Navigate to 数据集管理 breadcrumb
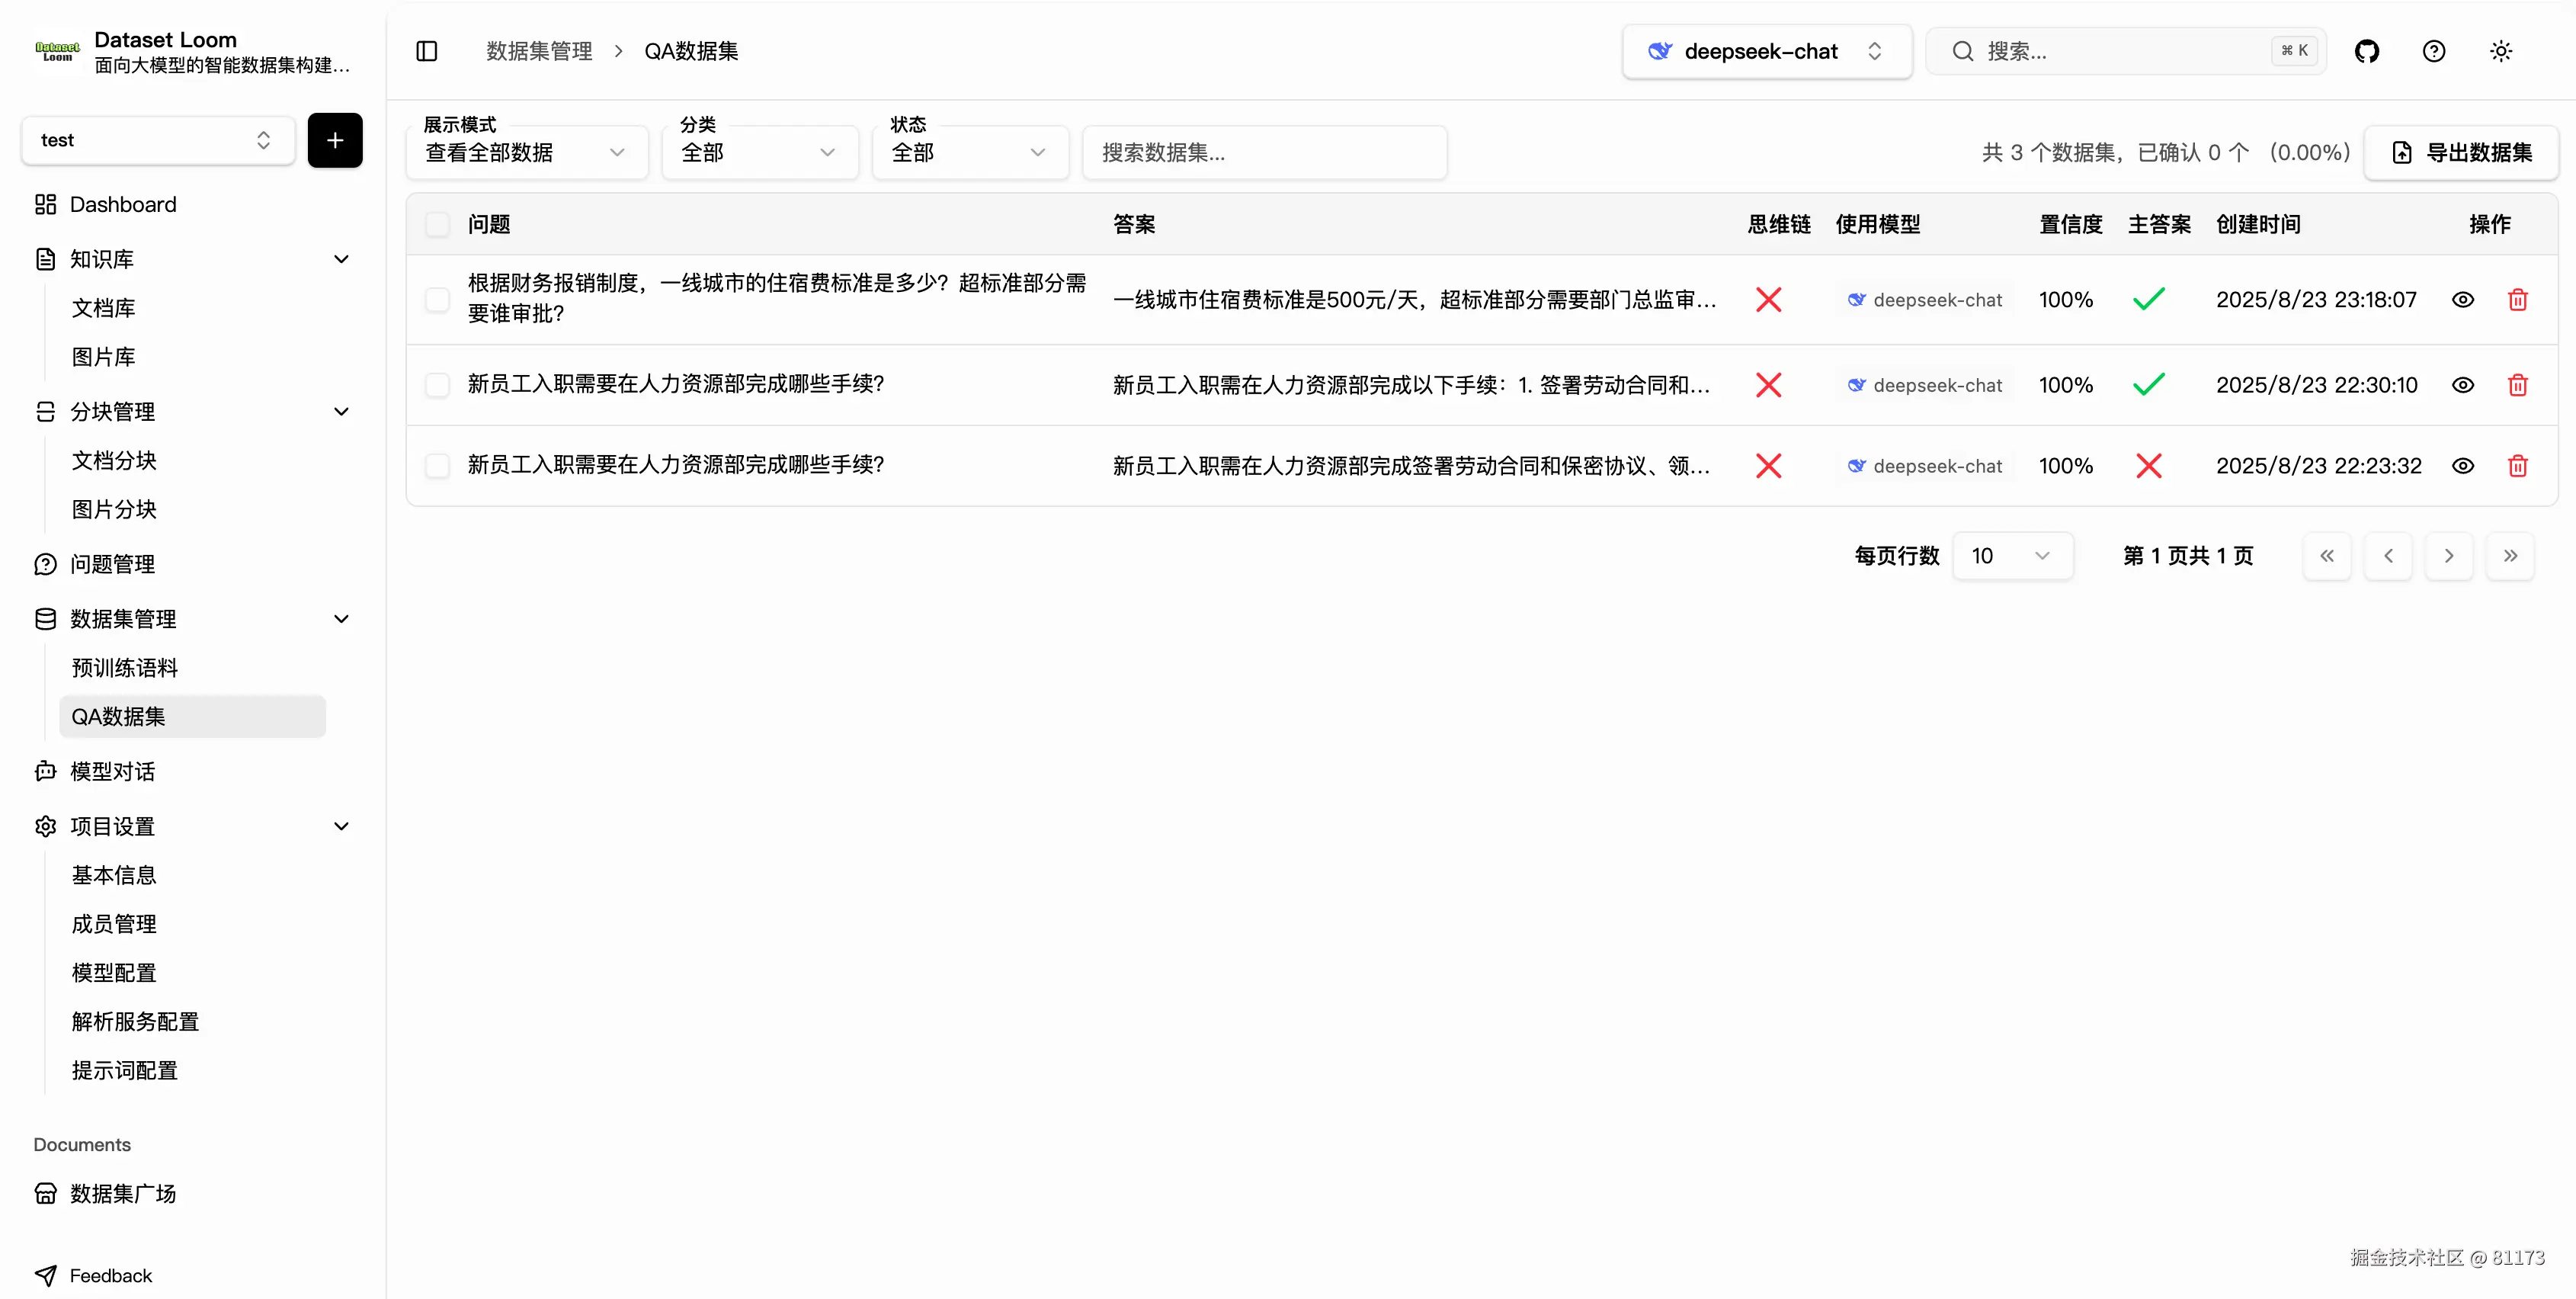The image size is (2576, 1299). pos(539,50)
